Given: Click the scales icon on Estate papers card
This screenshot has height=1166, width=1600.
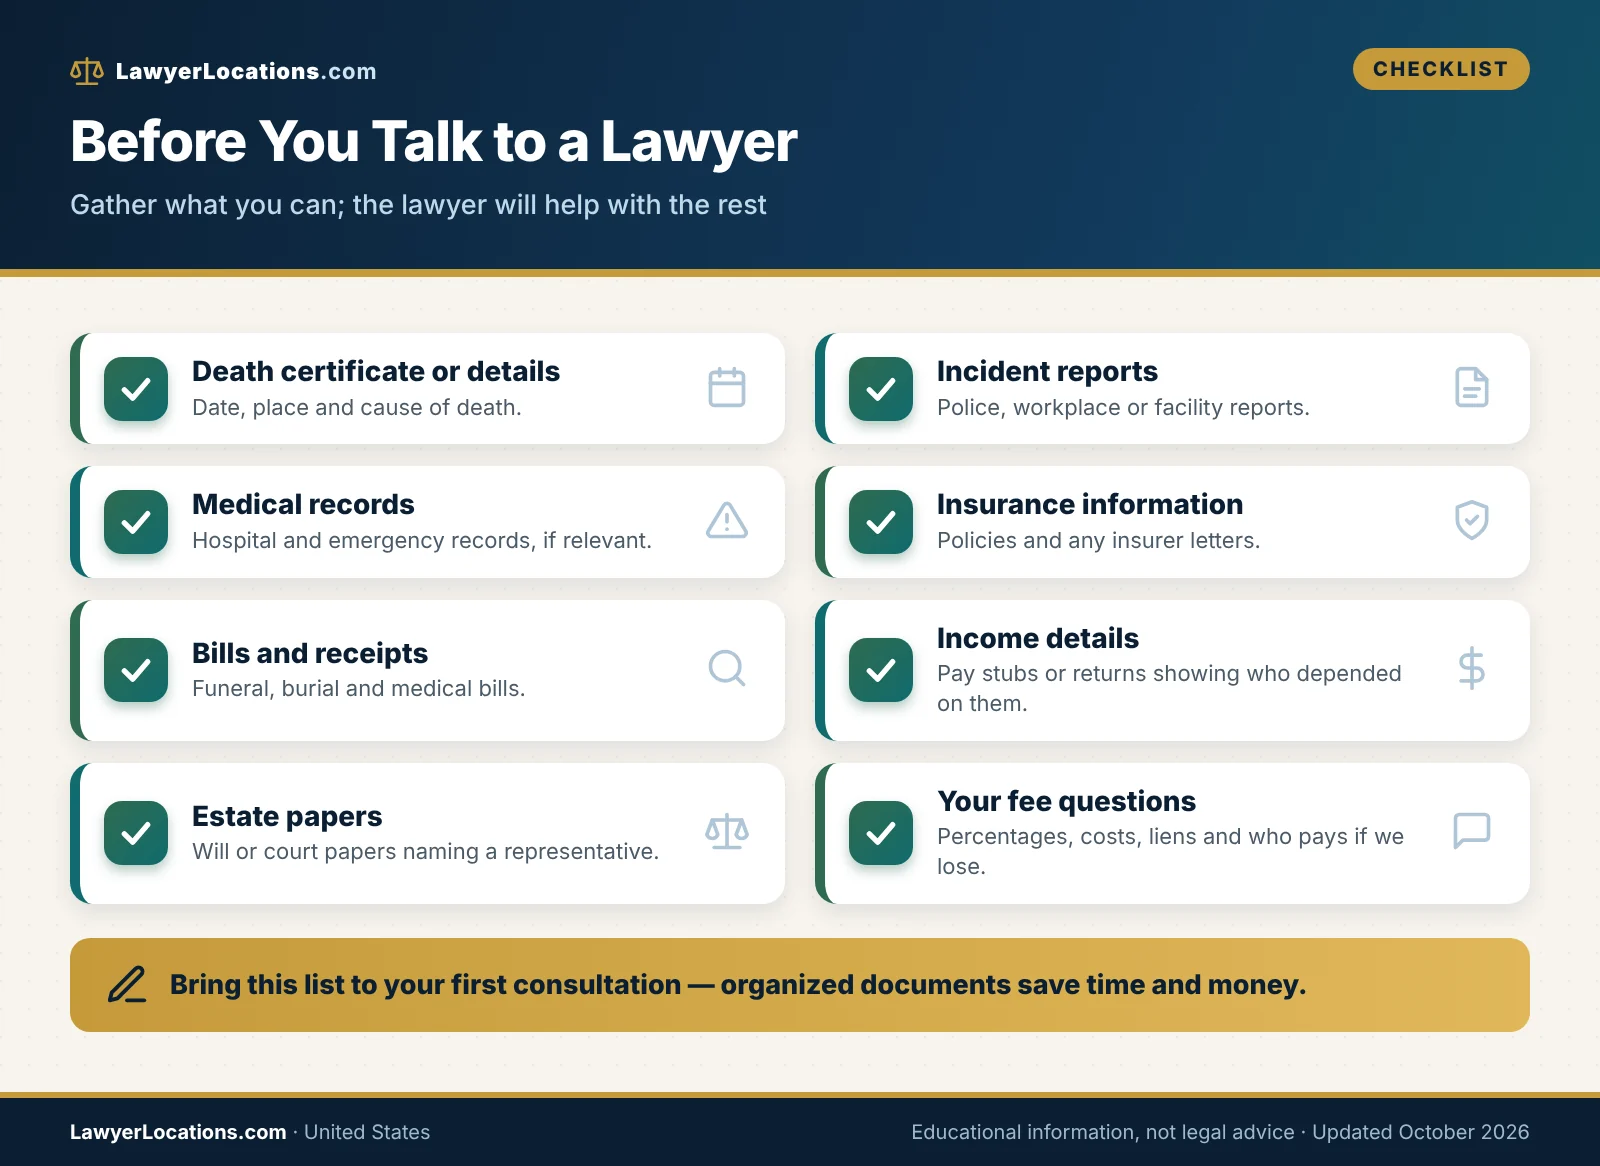Looking at the screenshot, I should click(x=727, y=832).
